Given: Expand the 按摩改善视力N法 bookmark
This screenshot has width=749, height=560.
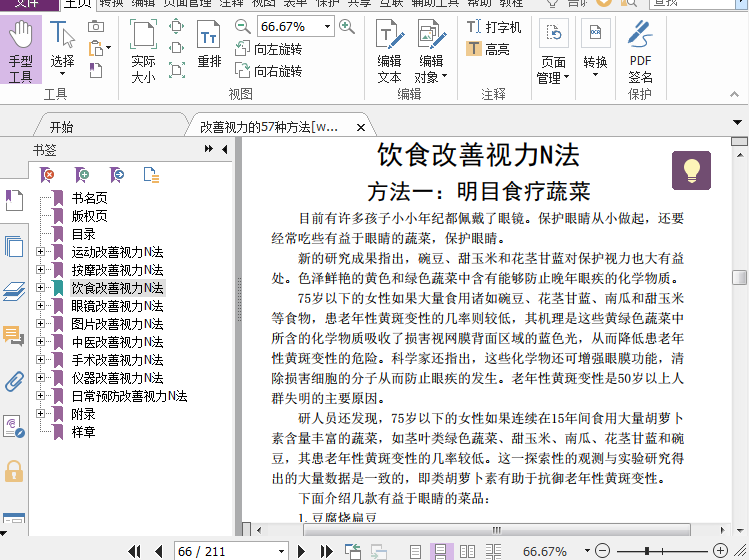Looking at the screenshot, I should (x=41, y=269).
